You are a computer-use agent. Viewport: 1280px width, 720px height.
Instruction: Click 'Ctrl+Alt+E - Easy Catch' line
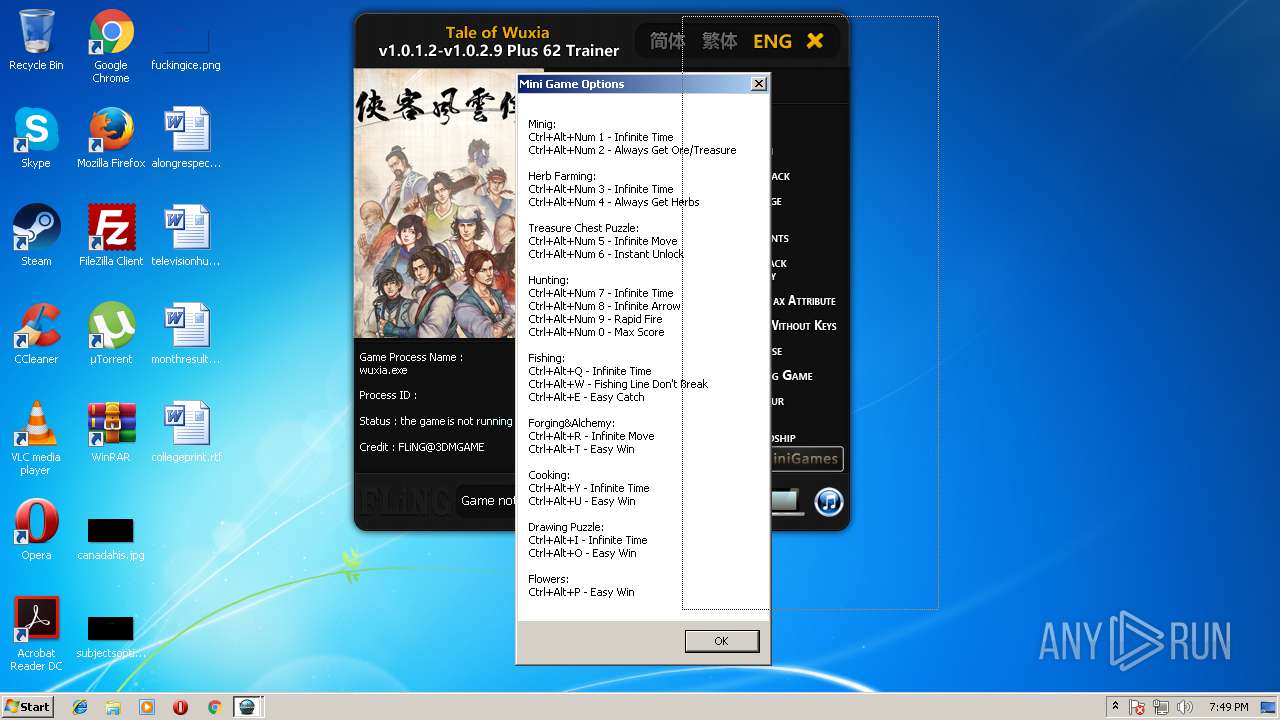coord(586,397)
